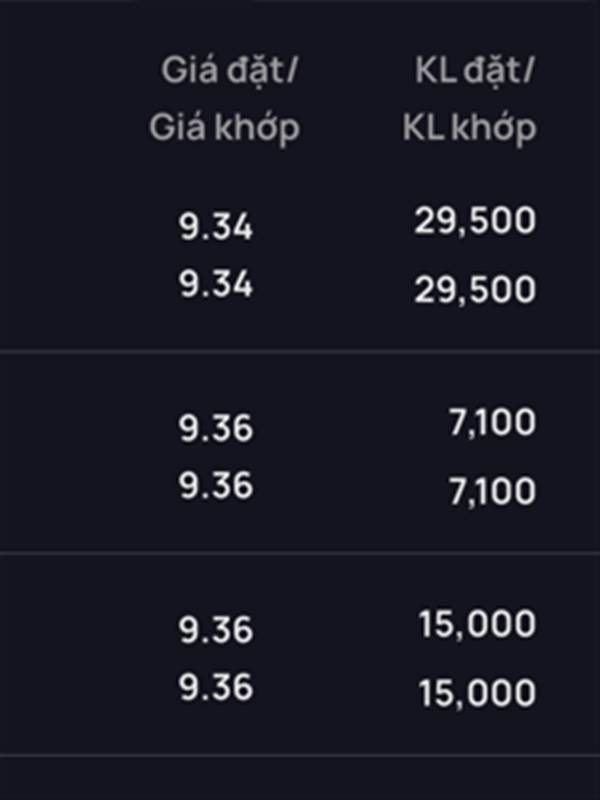Image resolution: width=600 pixels, height=800 pixels.
Task: Sort by the Giá đặt header label
Action: [x=229, y=71]
